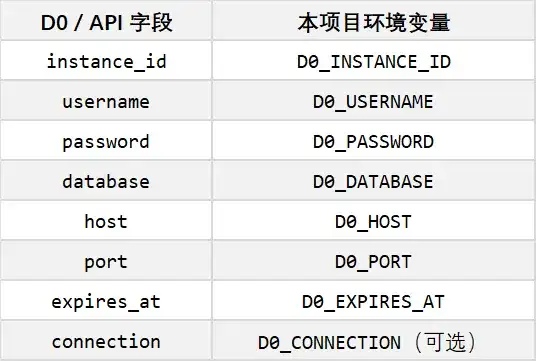Select the D0_PORT variable cell
Screen dimensions: 536x361
[374, 260]
